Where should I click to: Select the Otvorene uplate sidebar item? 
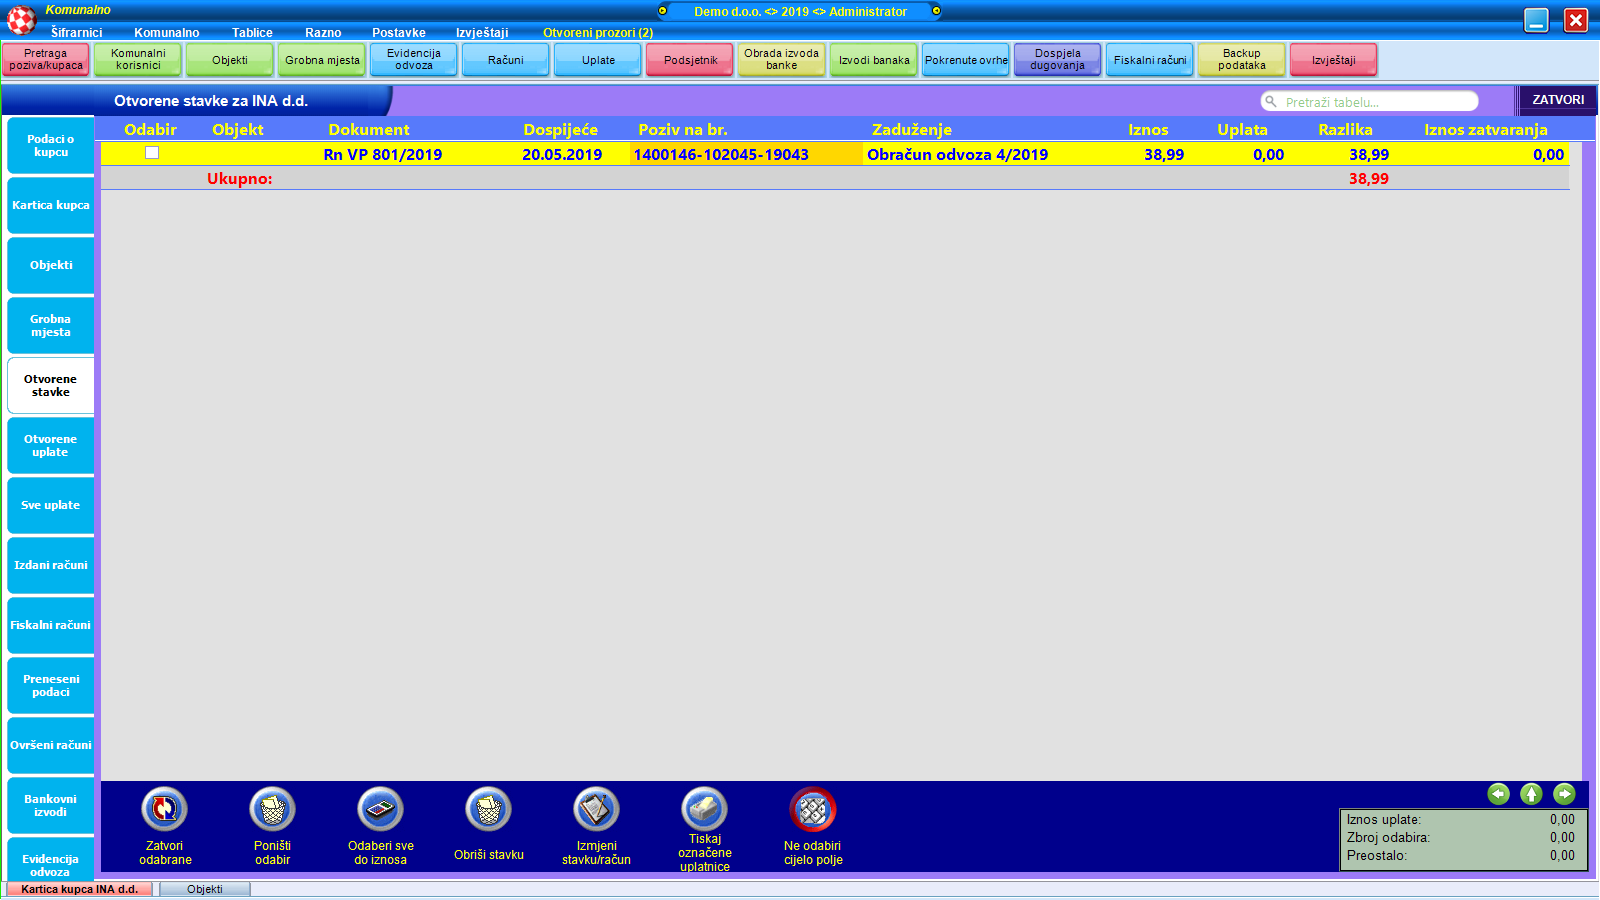click(x=51, y=445)
